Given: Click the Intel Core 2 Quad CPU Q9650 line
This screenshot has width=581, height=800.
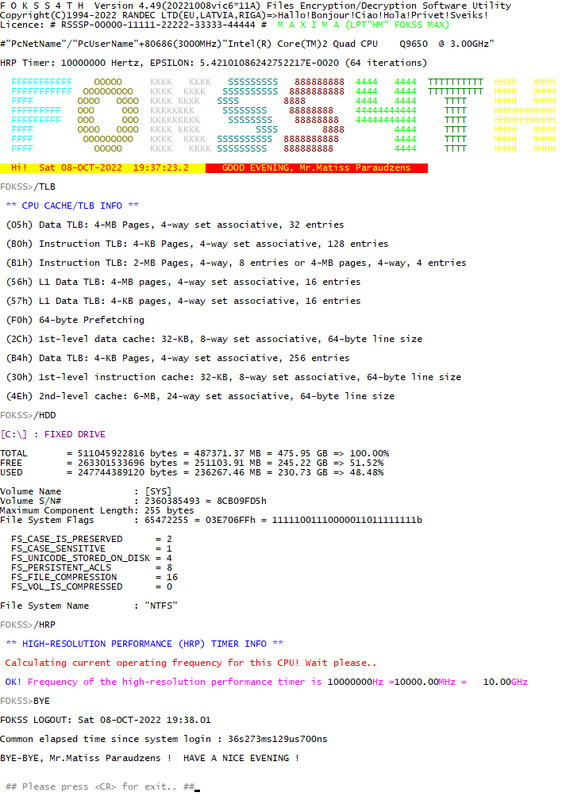Looking at the screenshot, I should click(x=247, y=44).
